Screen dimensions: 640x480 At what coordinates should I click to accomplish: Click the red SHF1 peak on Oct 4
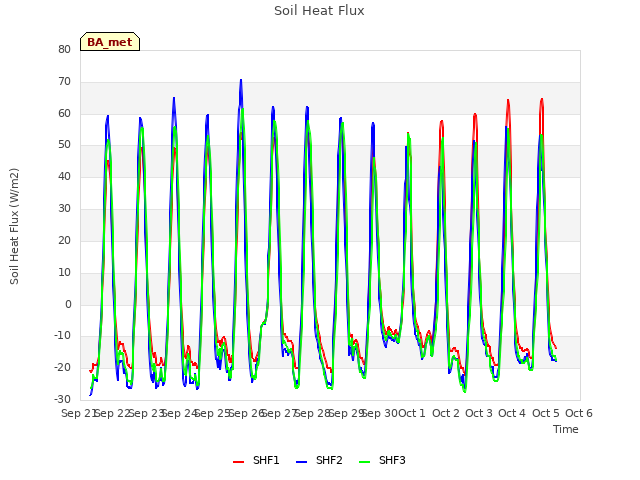[x=508, y=100]
